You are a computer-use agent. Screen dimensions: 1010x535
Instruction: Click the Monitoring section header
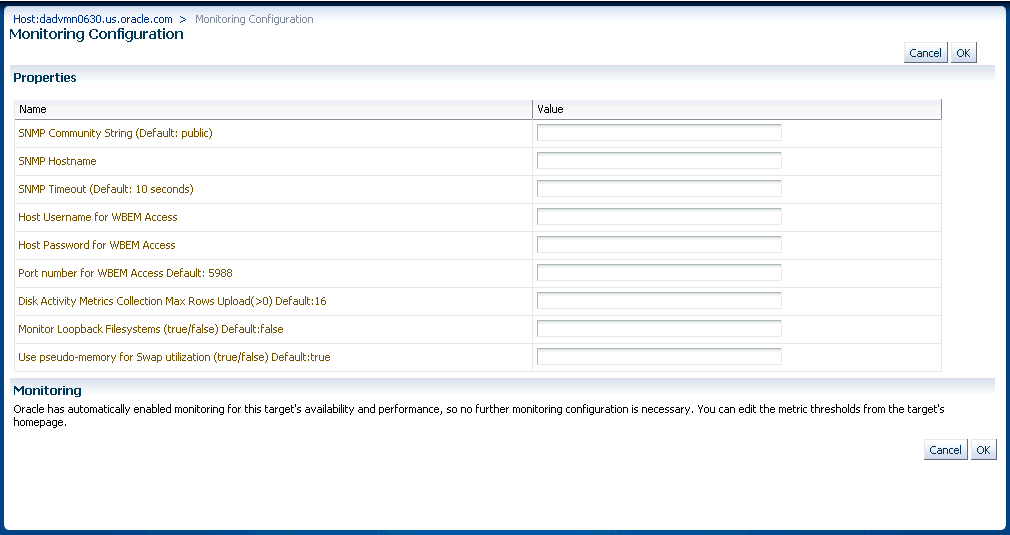(47, 390)
